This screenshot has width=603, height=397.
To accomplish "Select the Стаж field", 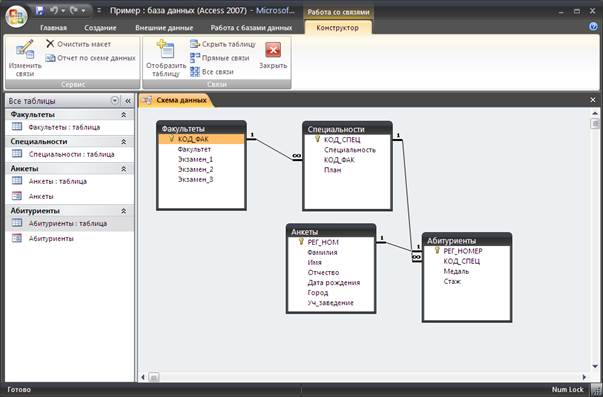I will (467, 281).
